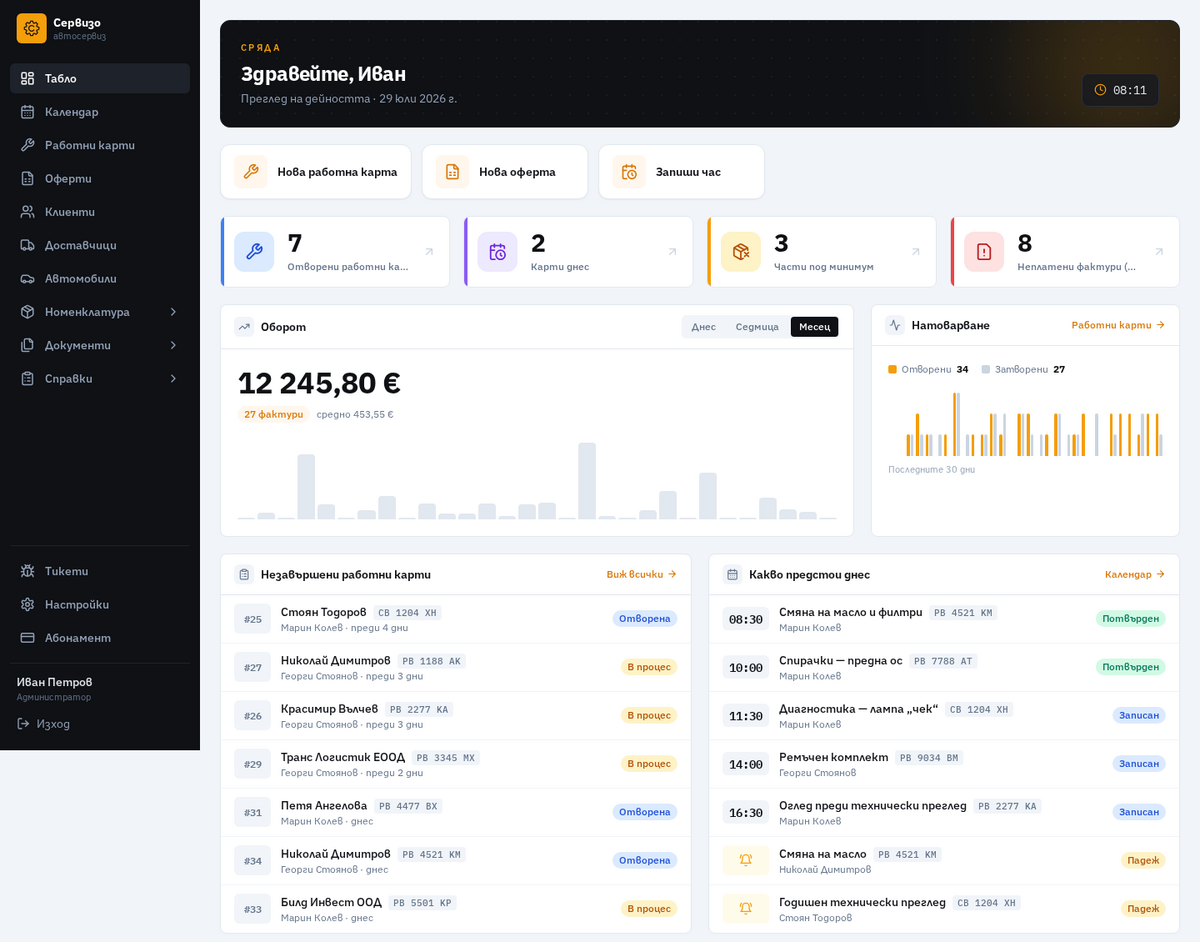1200x942 pixels.
Task: Go to Клиенти in the sidebar
Action: 100,212
